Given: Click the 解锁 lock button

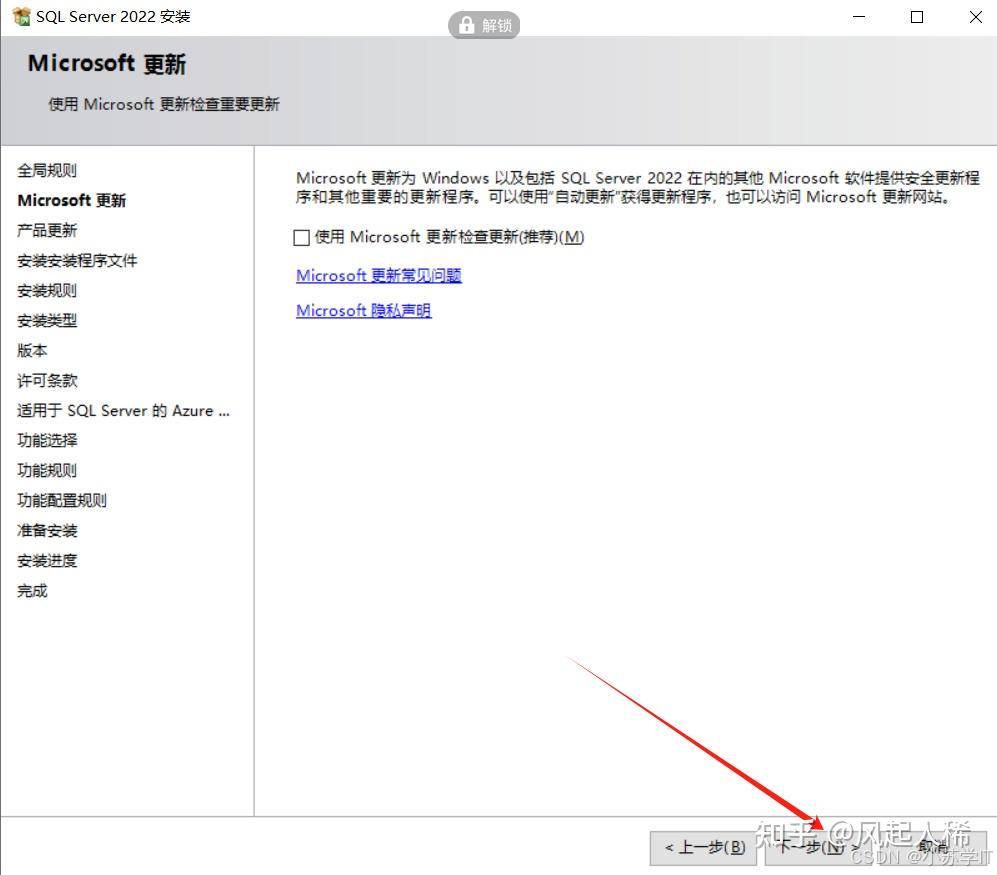Looking at the screenshot, I should point(484,25).
